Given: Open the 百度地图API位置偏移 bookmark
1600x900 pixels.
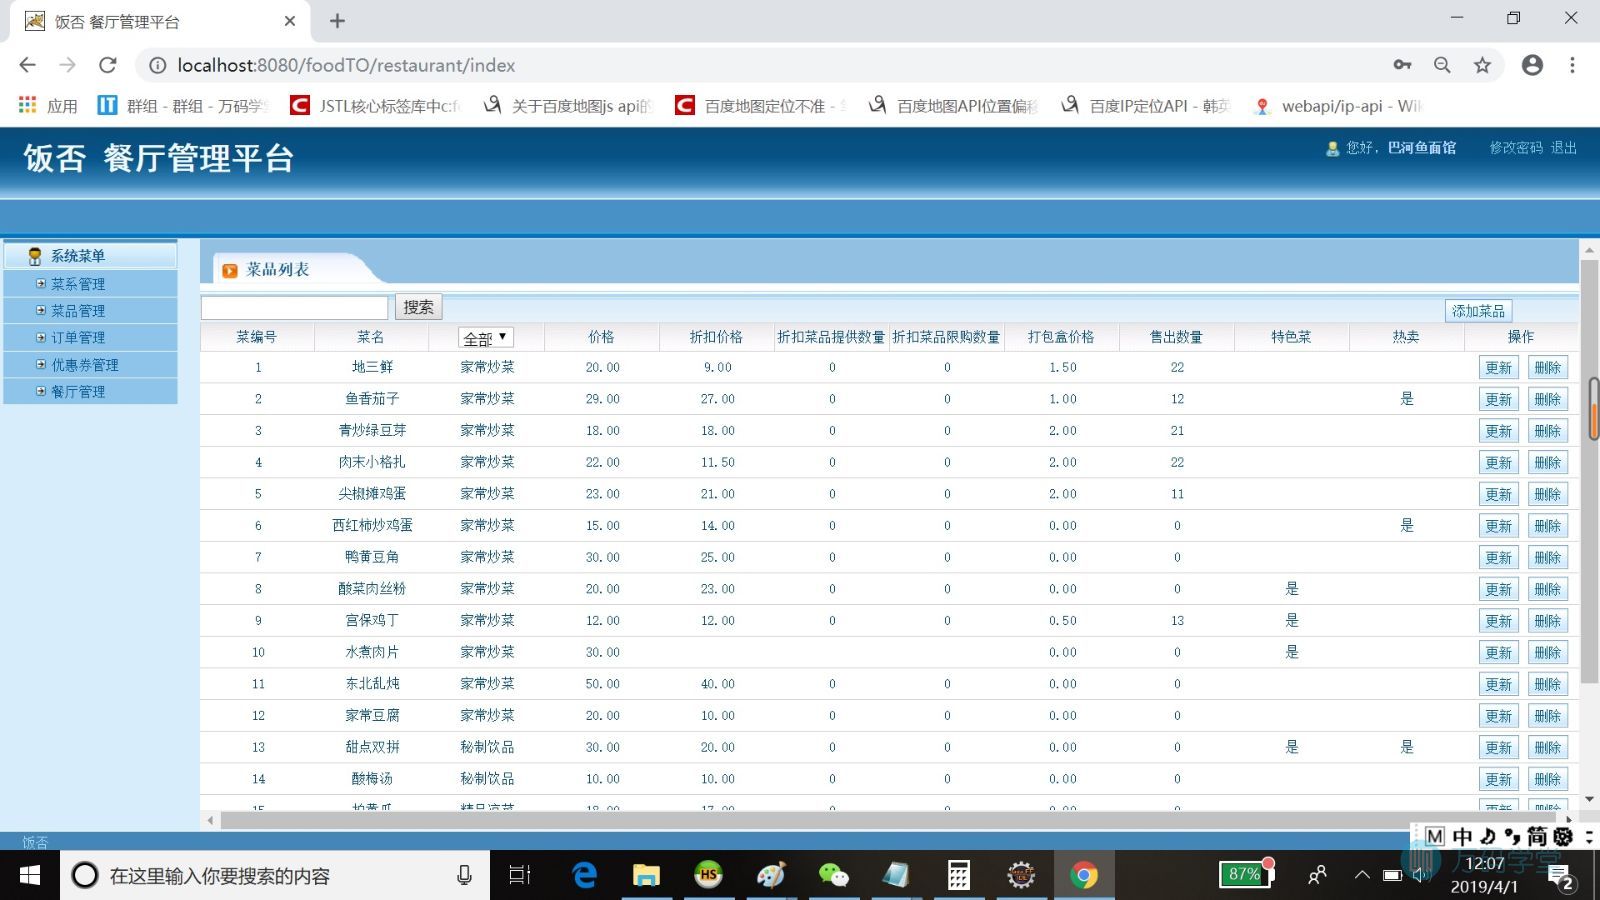Looking at the screenshot, I should coord(953,105).
